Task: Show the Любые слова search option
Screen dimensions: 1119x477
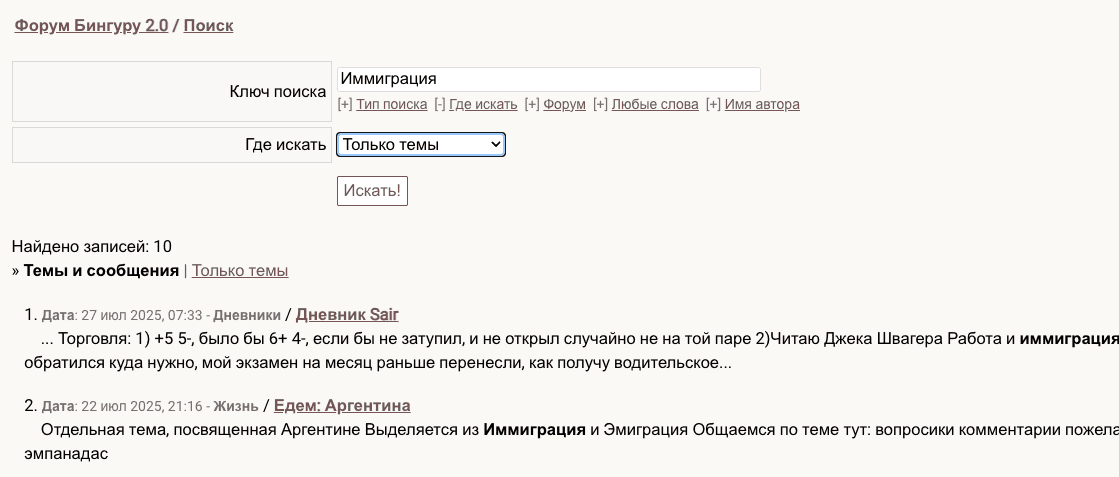Action: pos(654,104)
